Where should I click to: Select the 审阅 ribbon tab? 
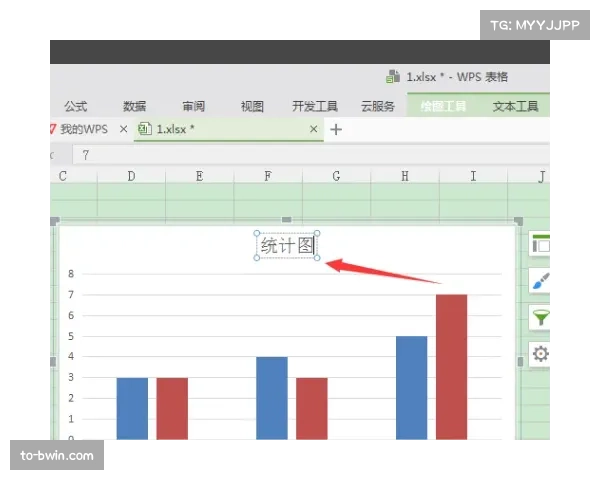194,106
